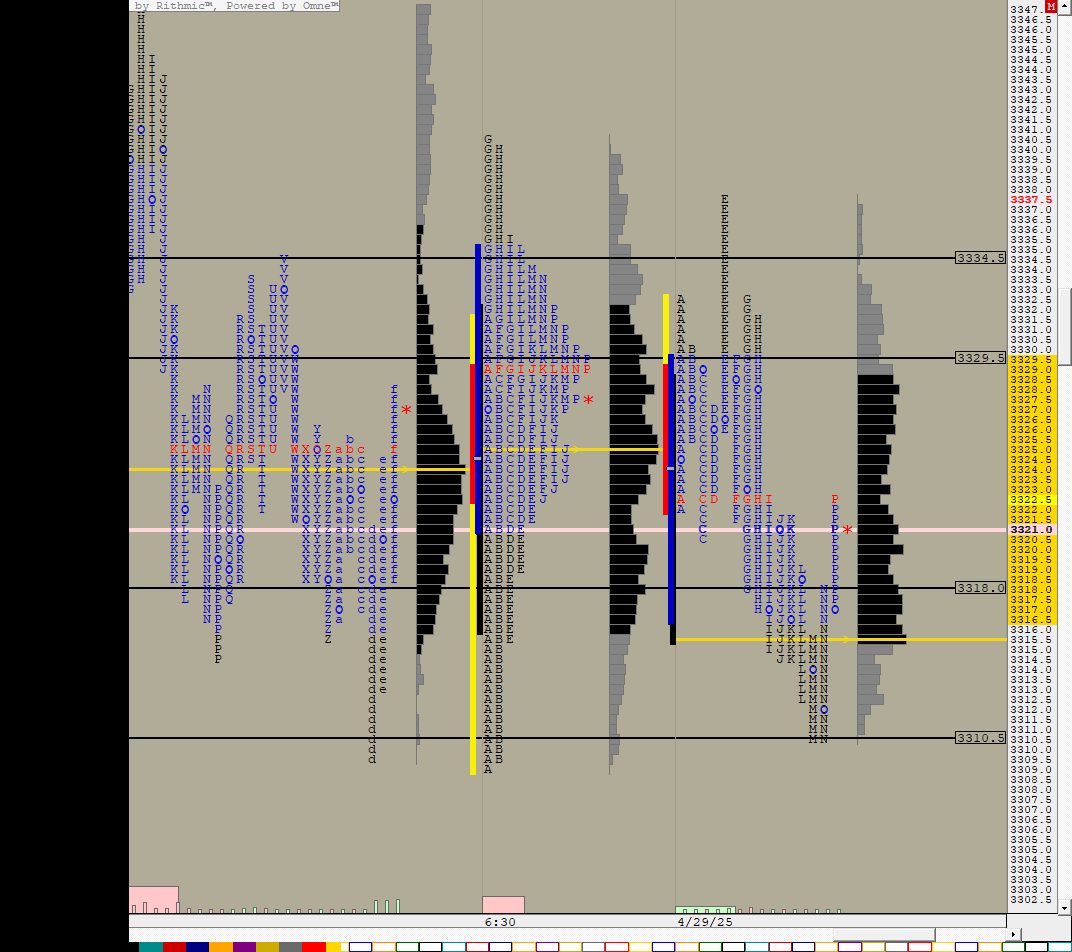The height and width of the screenshot is (952, 1072).
Task: Select the 3334.5 price level label
Action: click(x=980, y=258)
